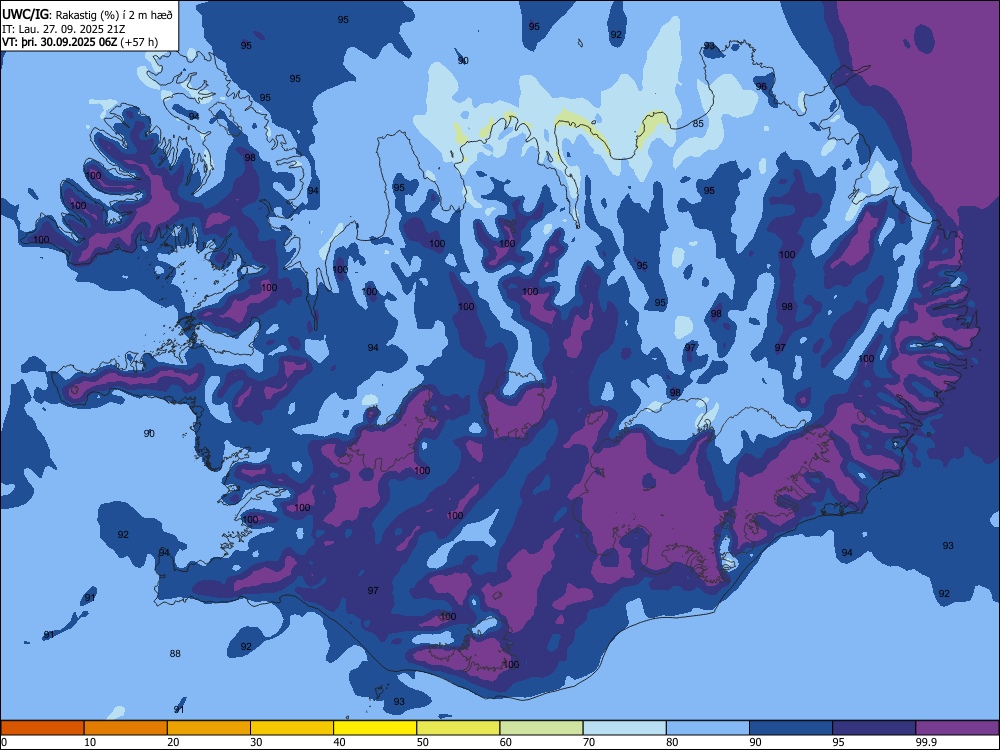Viewport: 1000px width, 750px height.
Task: Select the light blue 80–90 legend swatch
Action: point(708,728)
